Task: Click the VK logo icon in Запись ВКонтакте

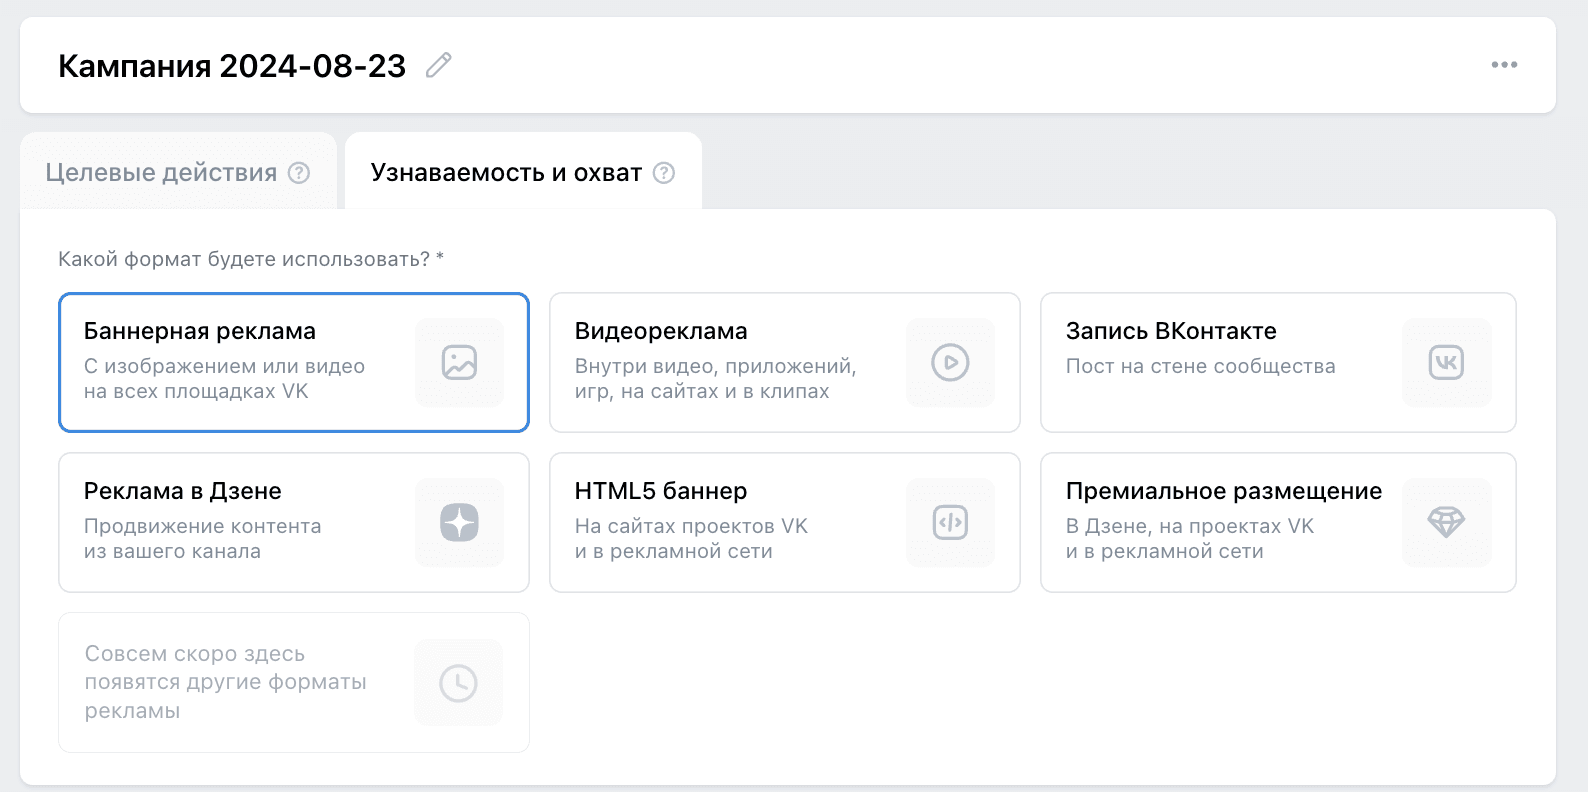Action: 1446,362
